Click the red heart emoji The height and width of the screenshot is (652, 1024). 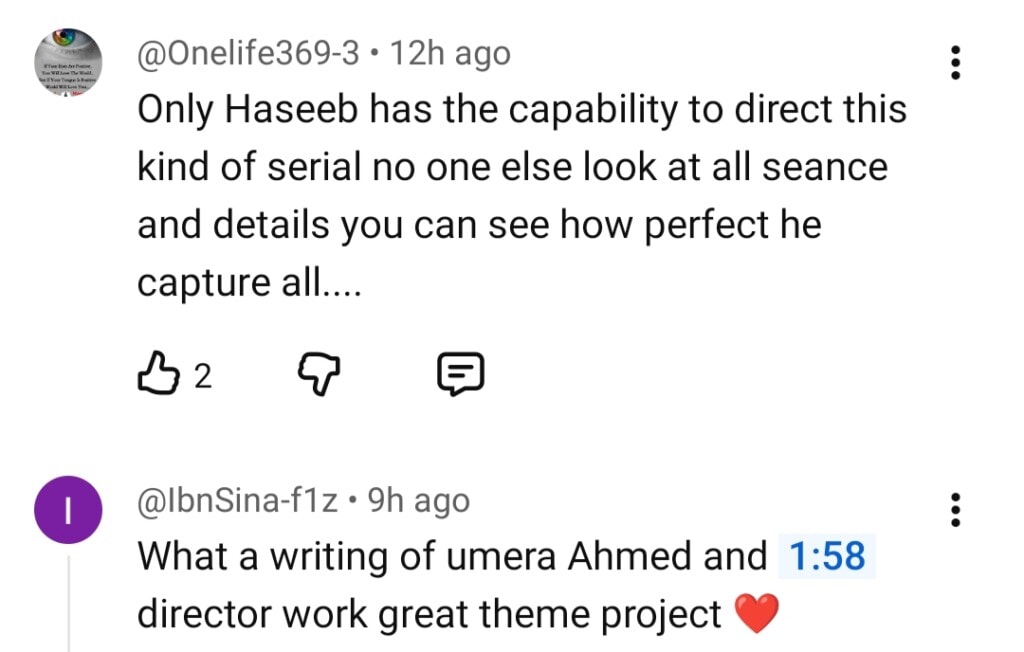[x=755, y=615]
